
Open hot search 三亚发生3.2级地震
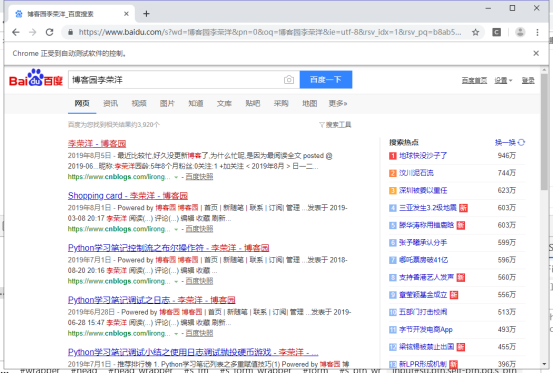[x=428, y=208]
